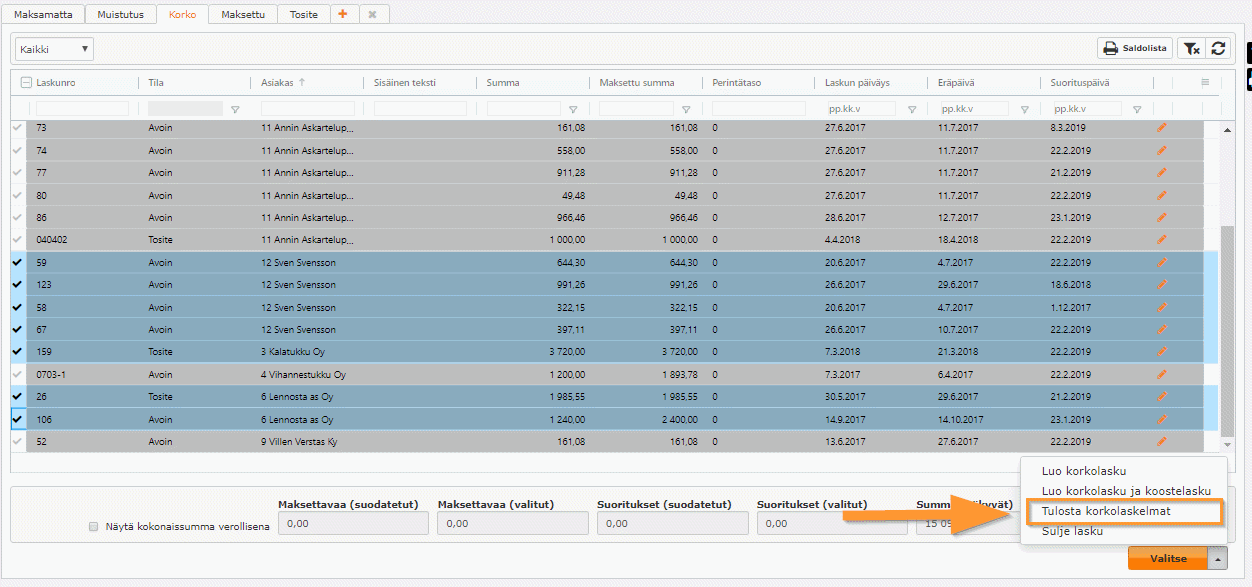Click the Saldolista print button
The image size is (1252, 587).
(1135, 48)
